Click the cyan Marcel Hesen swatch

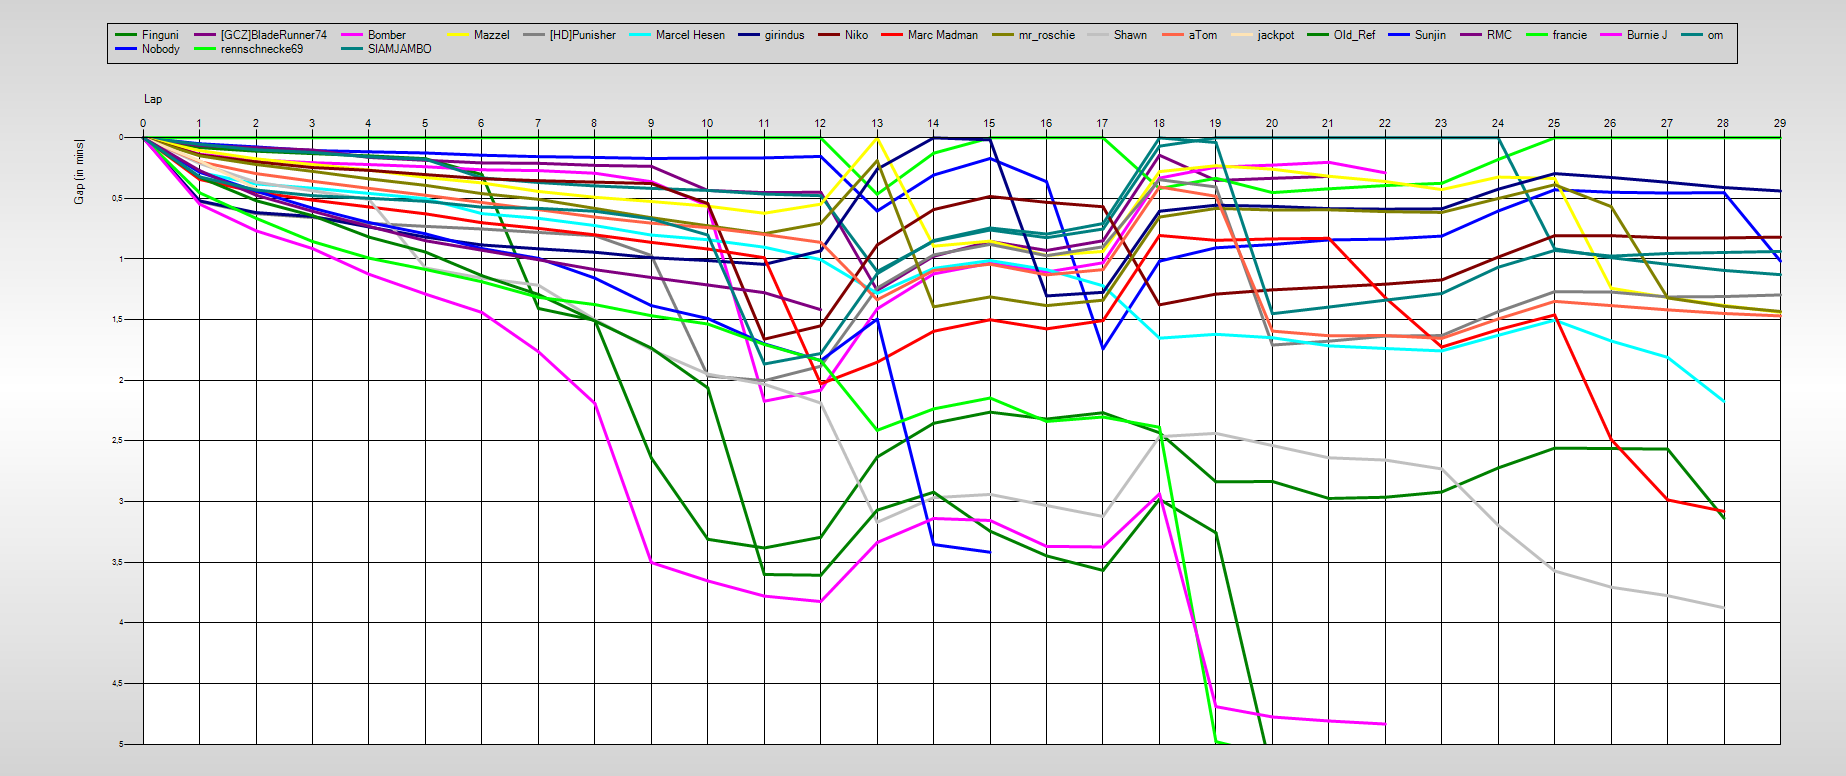(x=640, y=35)
